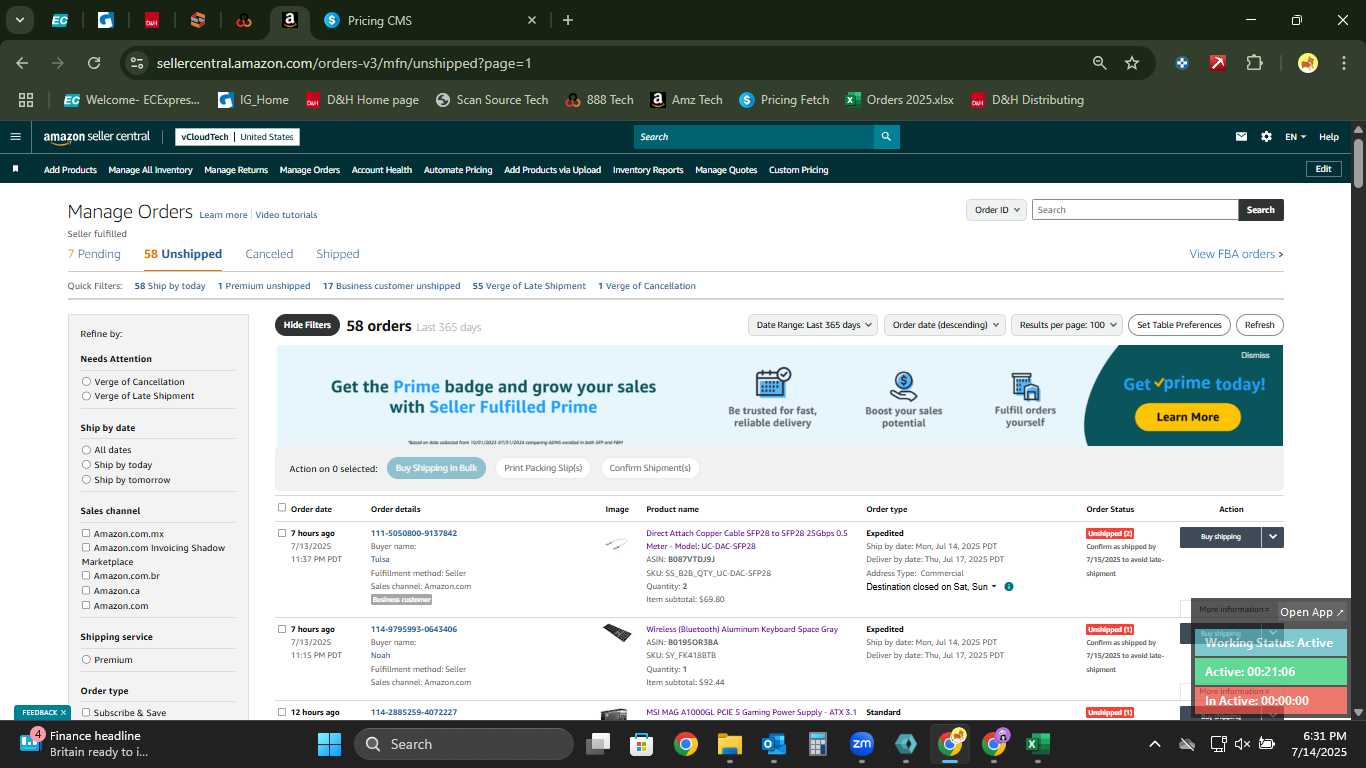Go back with the browser back arrow
Image resolution: width=1366 pixels, height=768 pixels.
point(22,63)
